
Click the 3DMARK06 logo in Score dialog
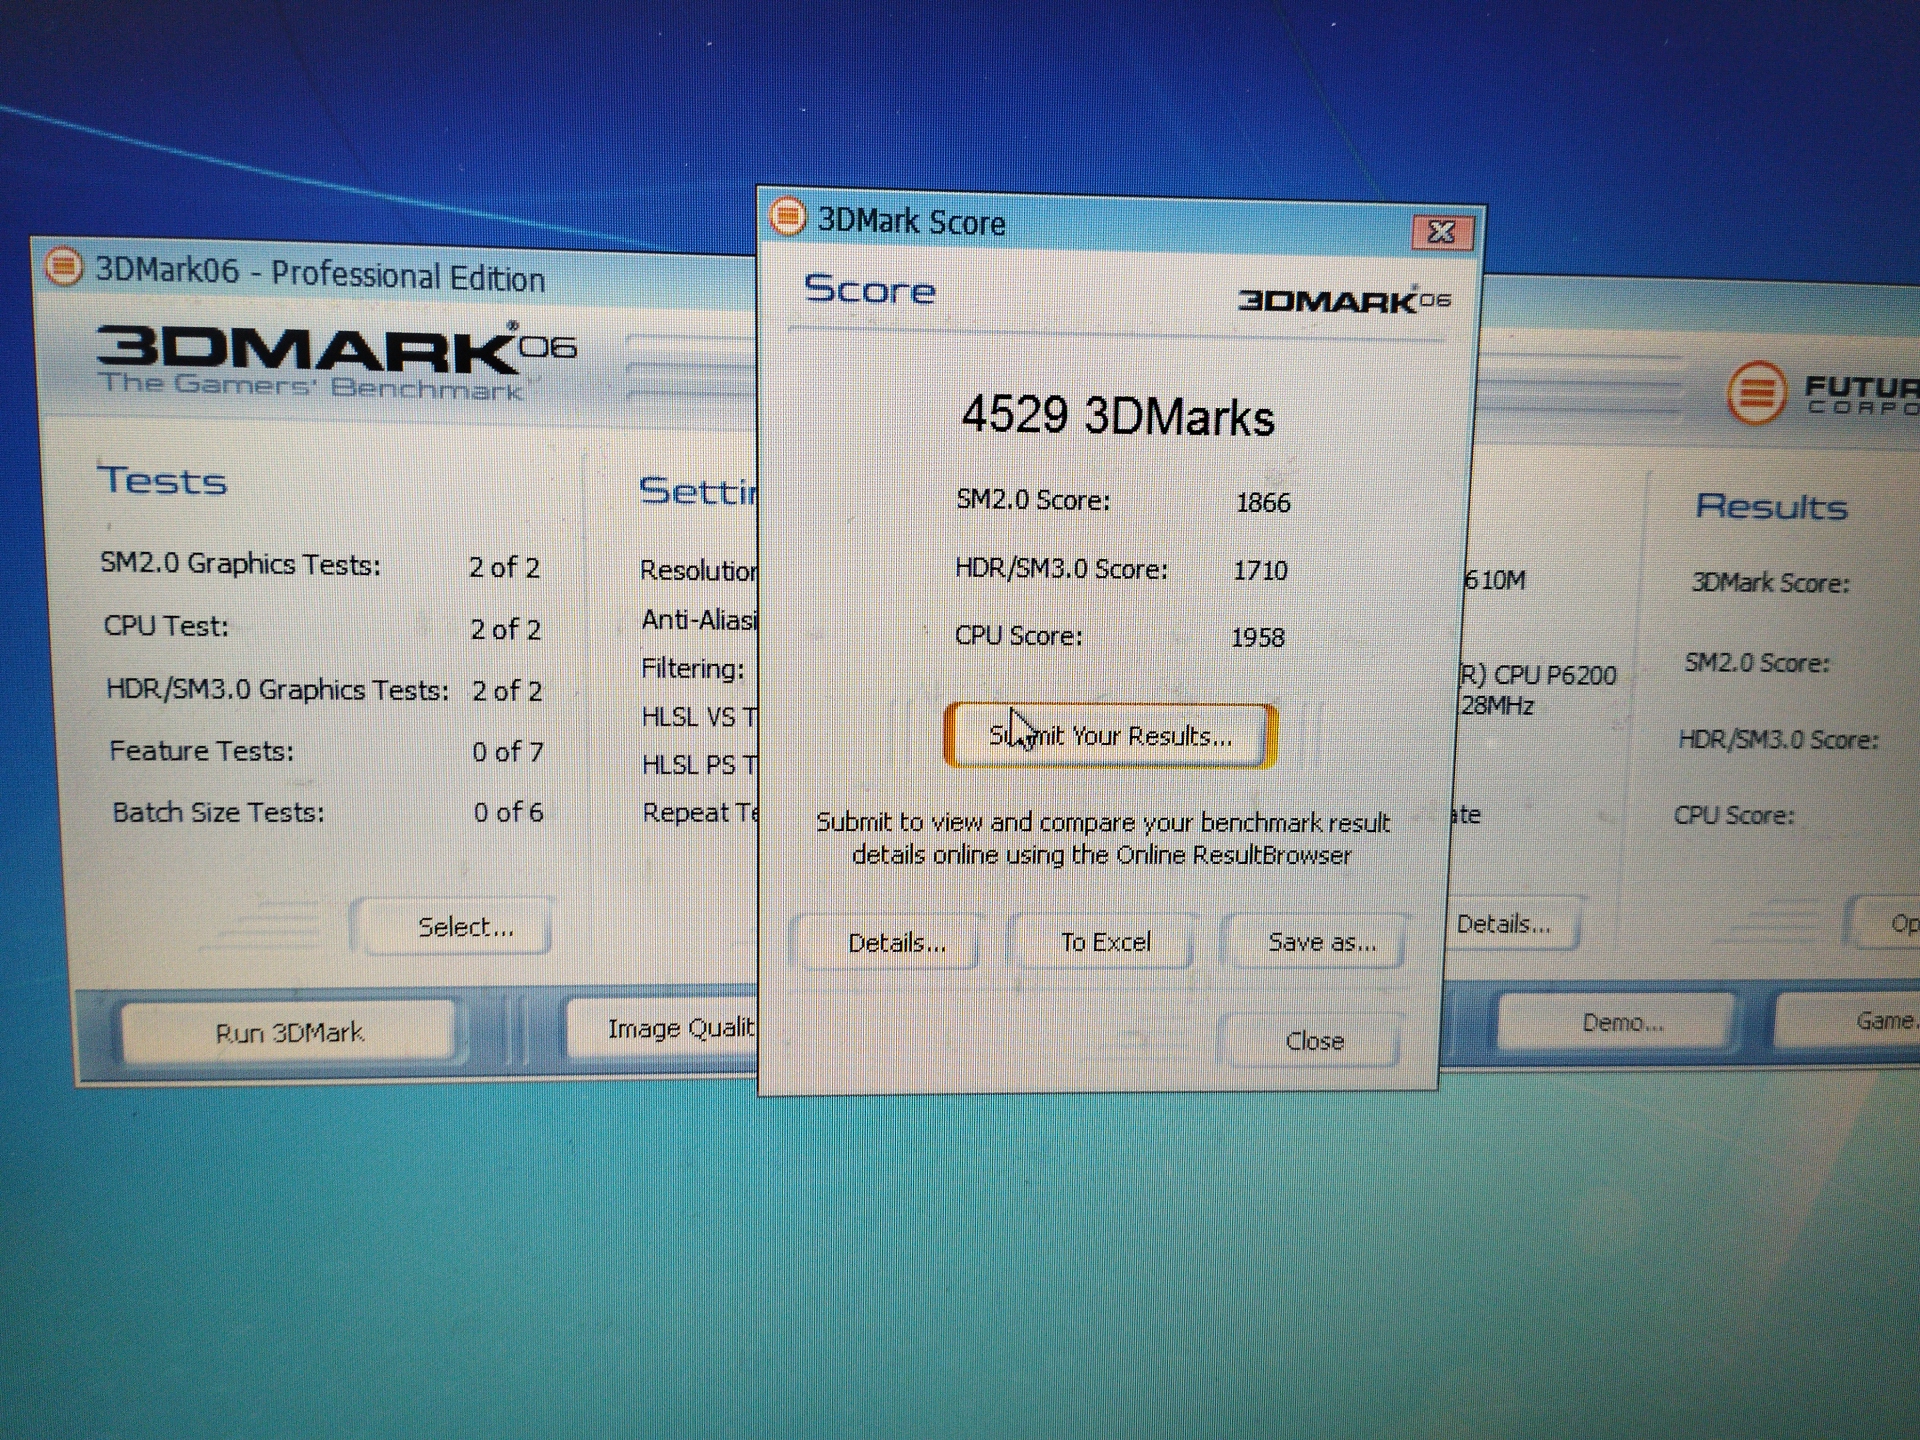click(1344, 300)
